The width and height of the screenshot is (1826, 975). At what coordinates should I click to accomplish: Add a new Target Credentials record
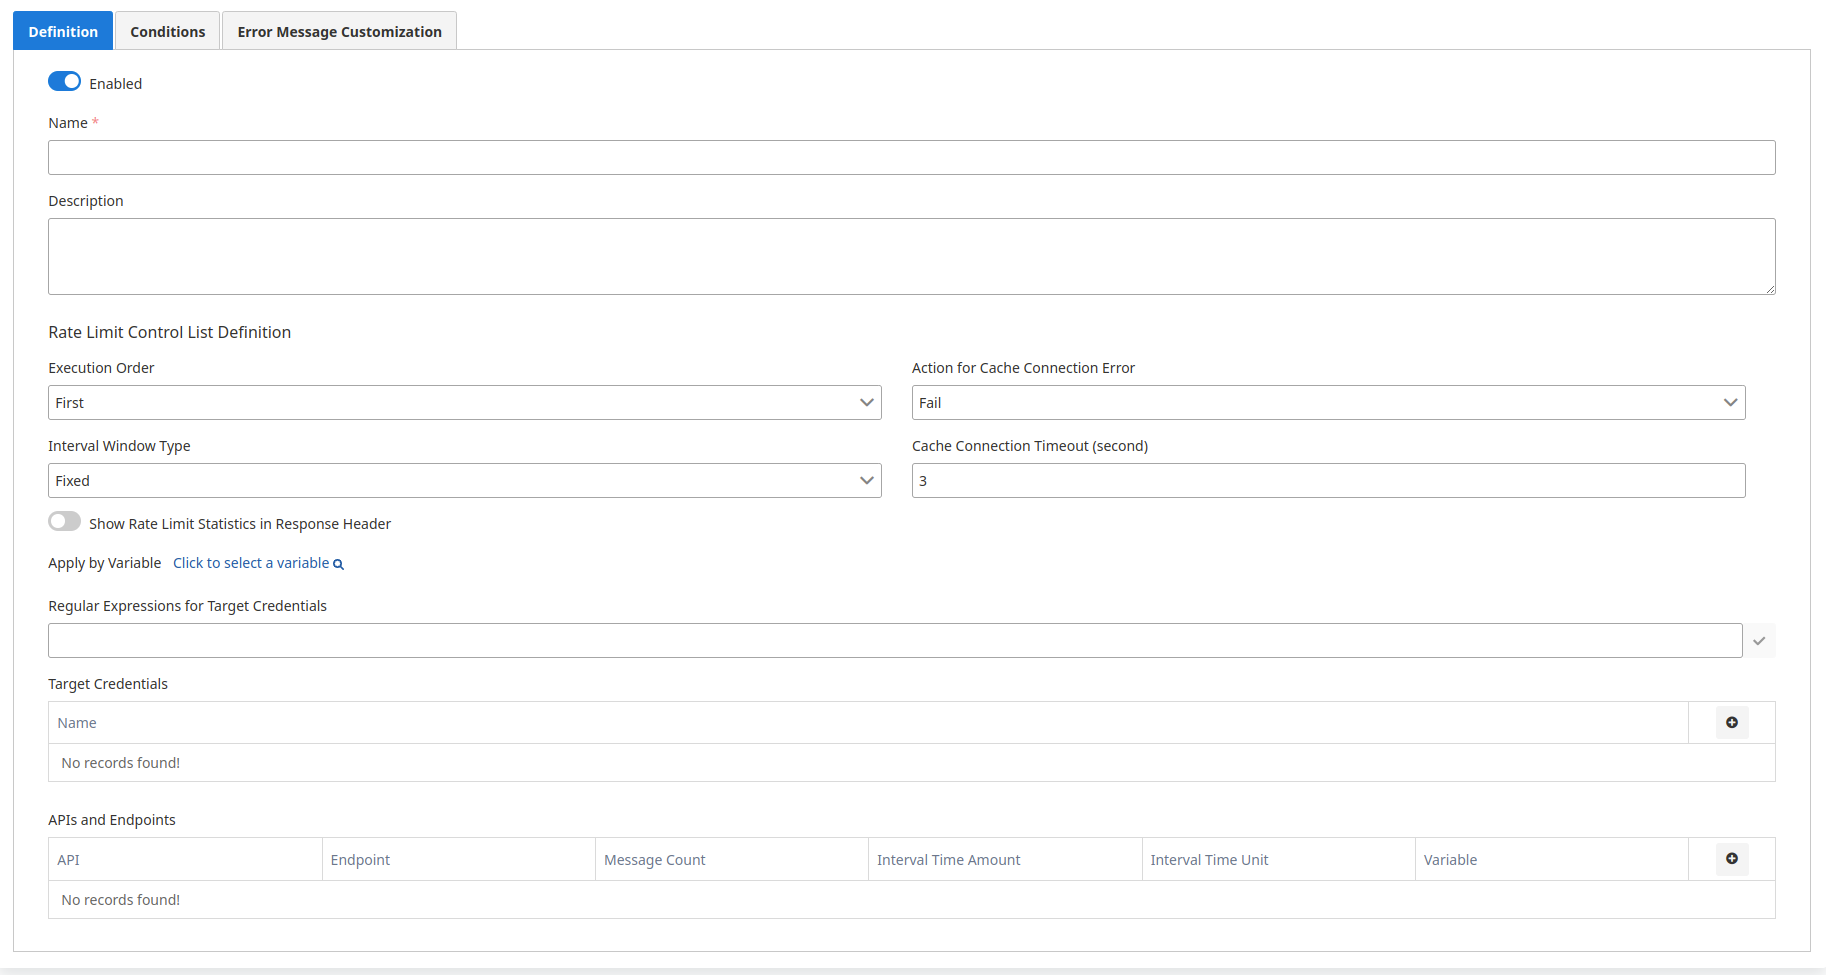(x=1731, y=722)
